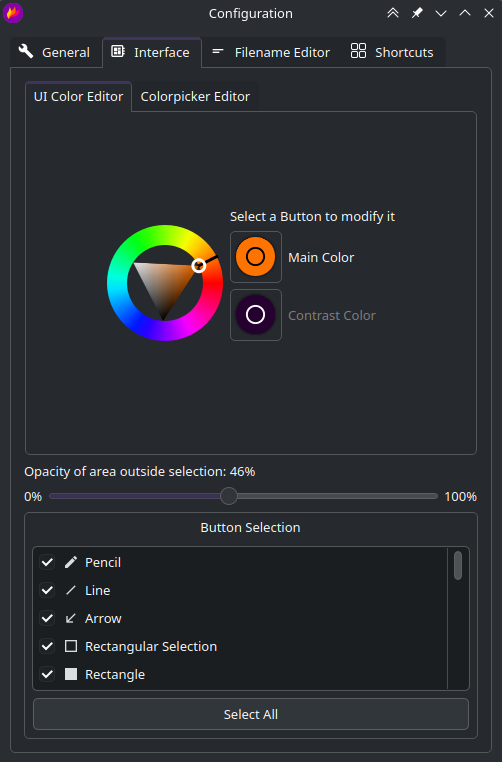Click the Pencil tool icon in list
The image size is (502, 762).
(x=71, y=562)
